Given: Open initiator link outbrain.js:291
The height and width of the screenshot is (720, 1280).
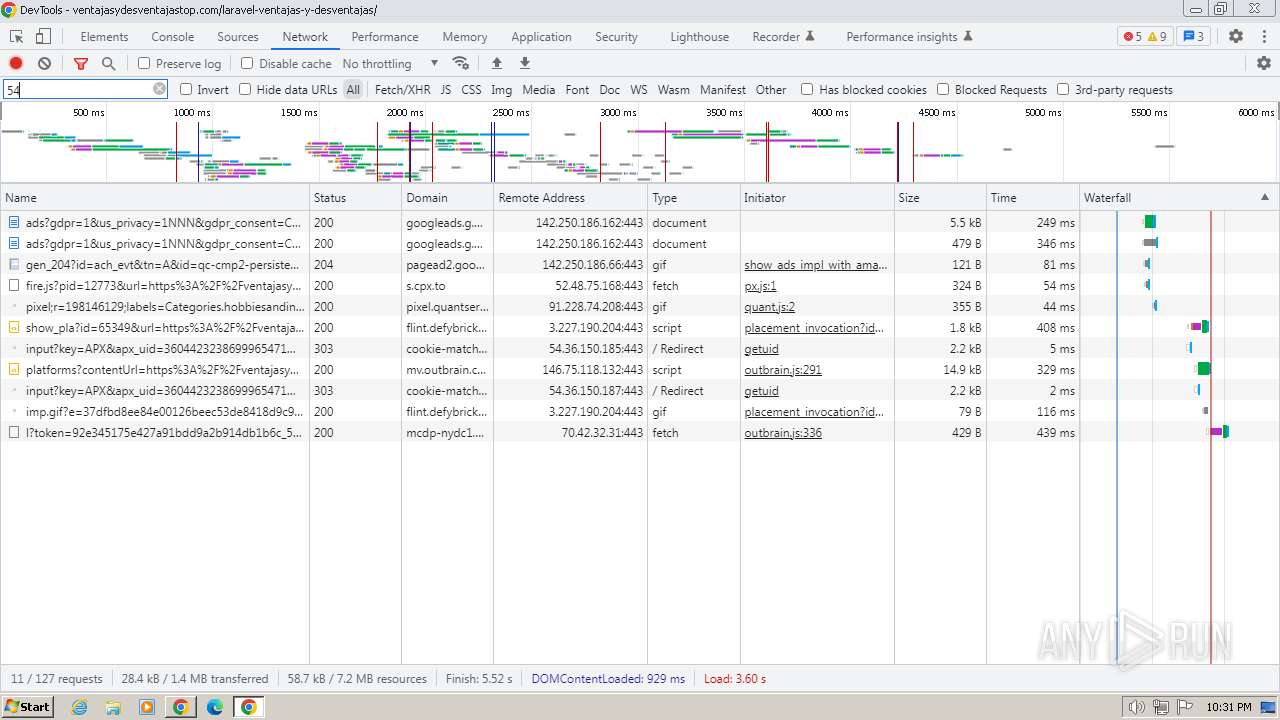Looking at the screenshot, I should 783,370.
